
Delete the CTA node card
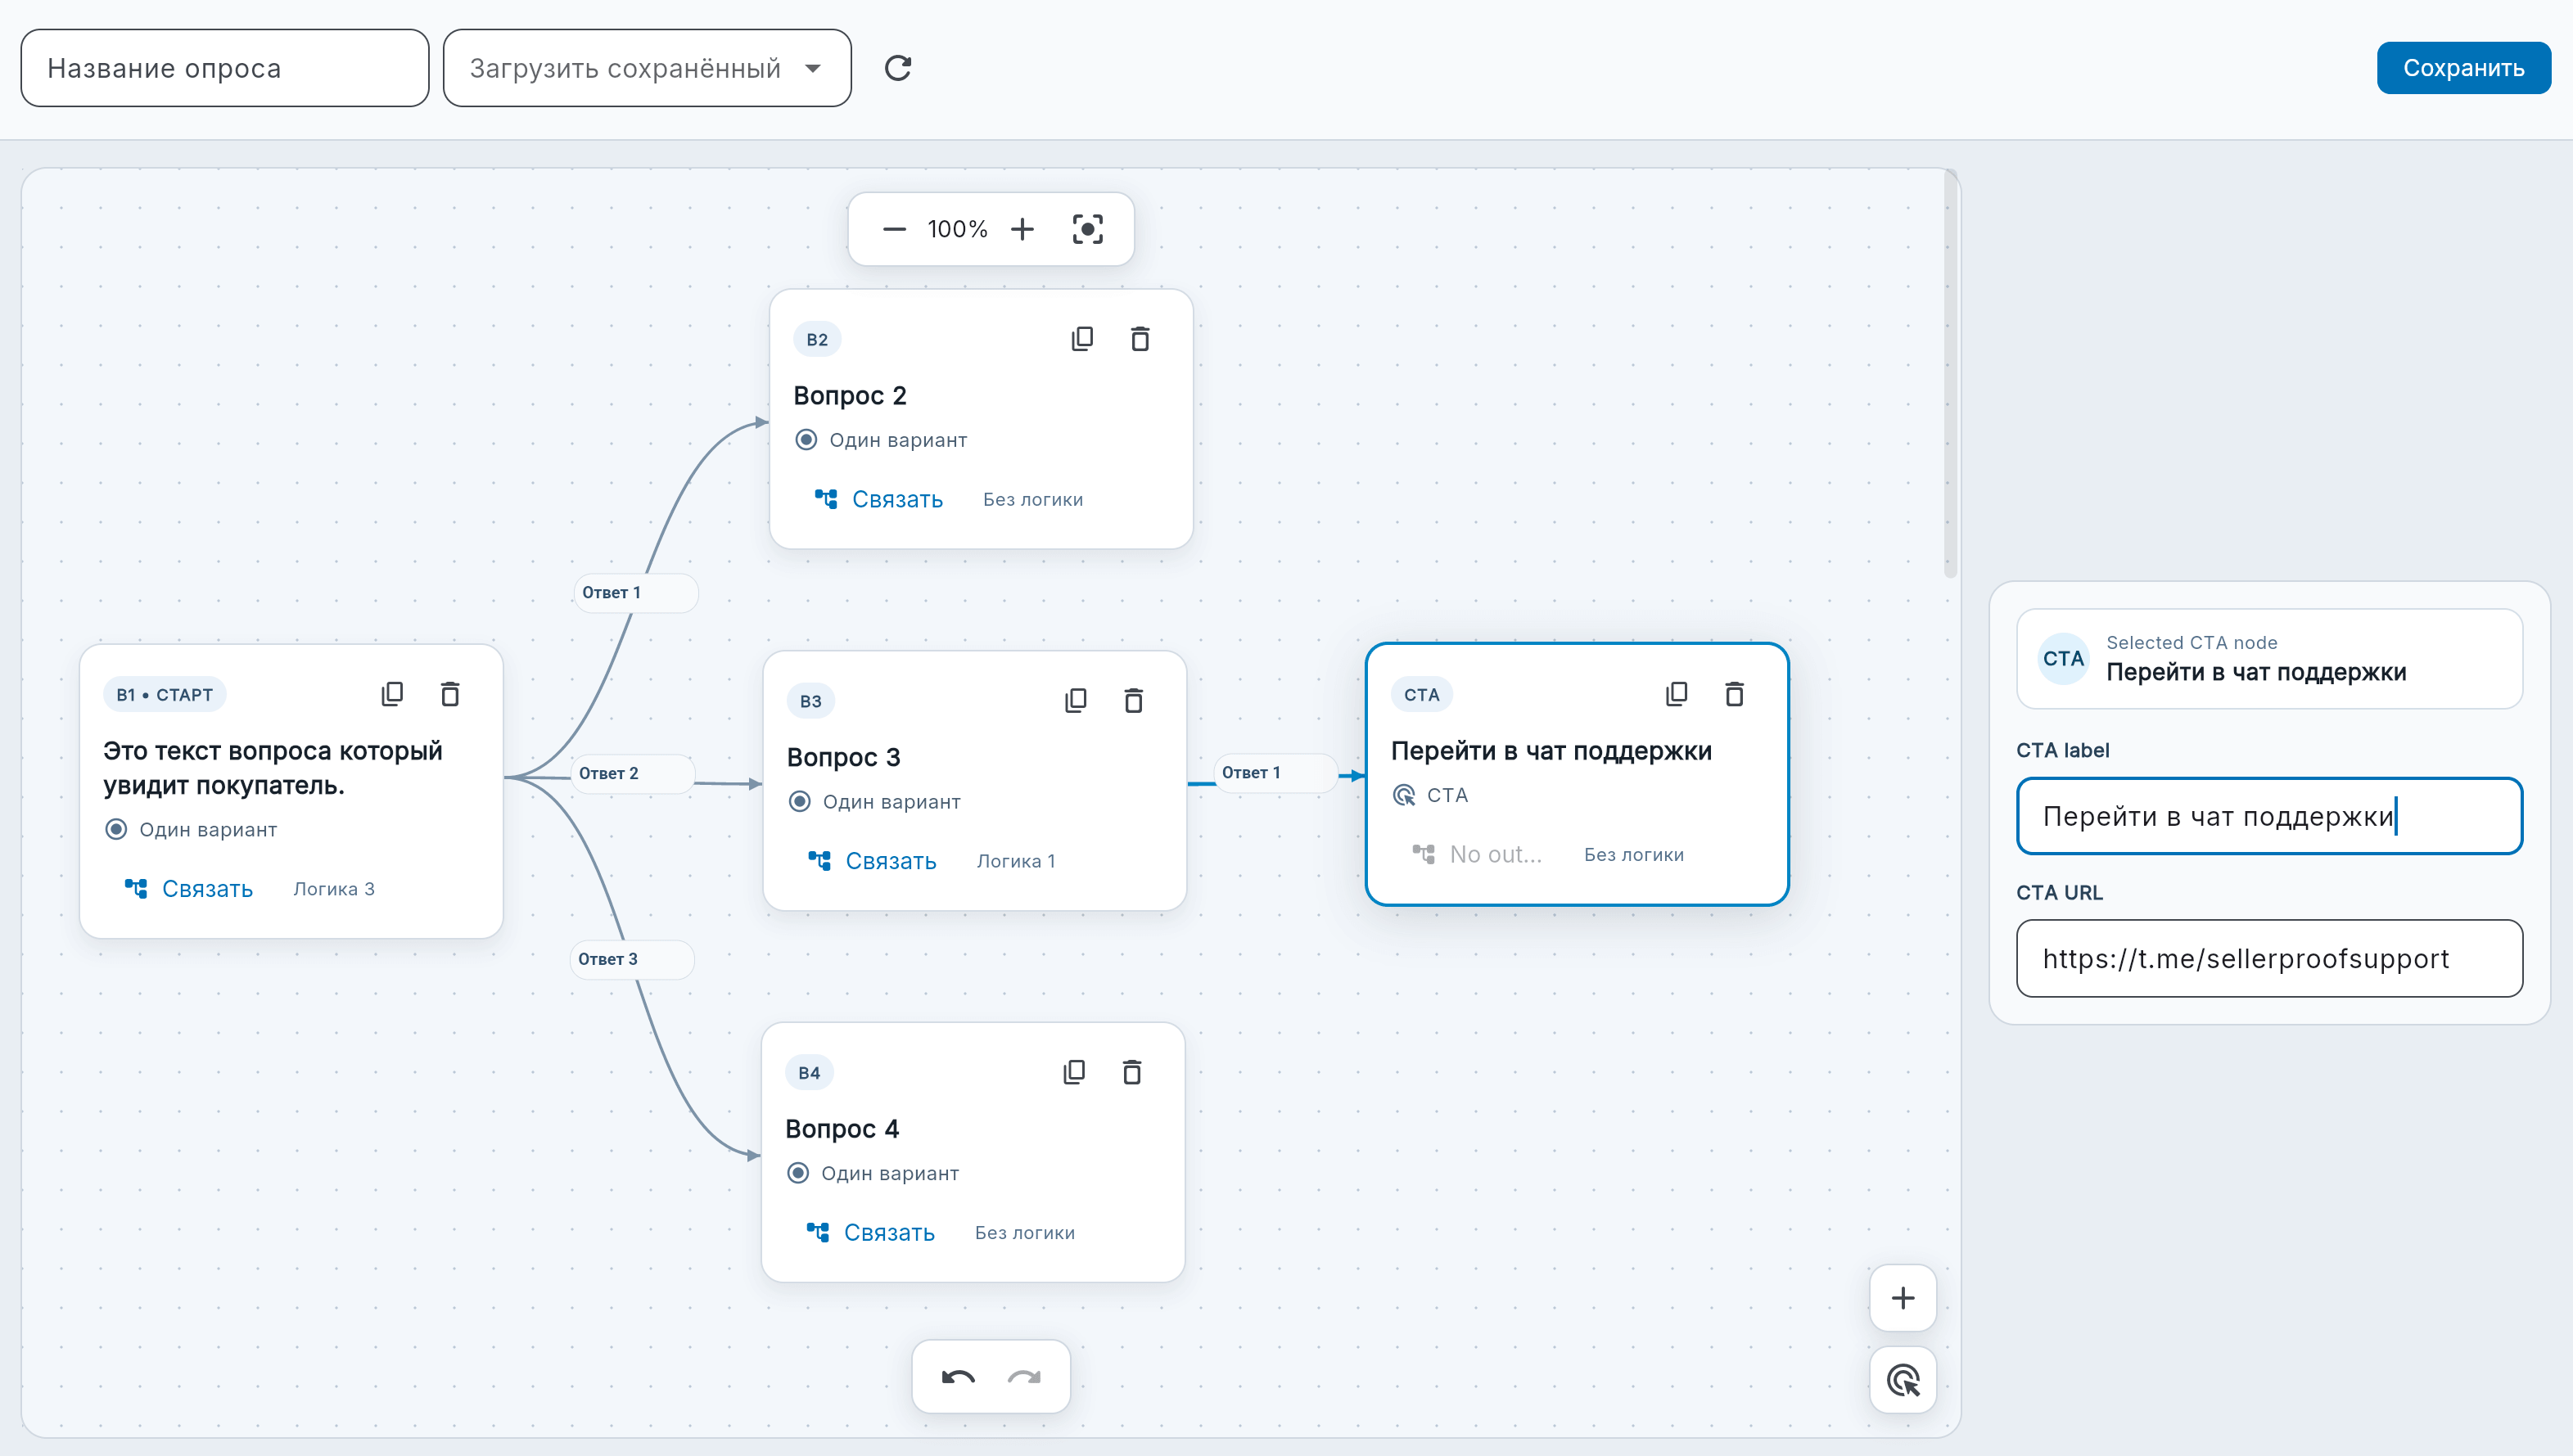(1734, 694)
